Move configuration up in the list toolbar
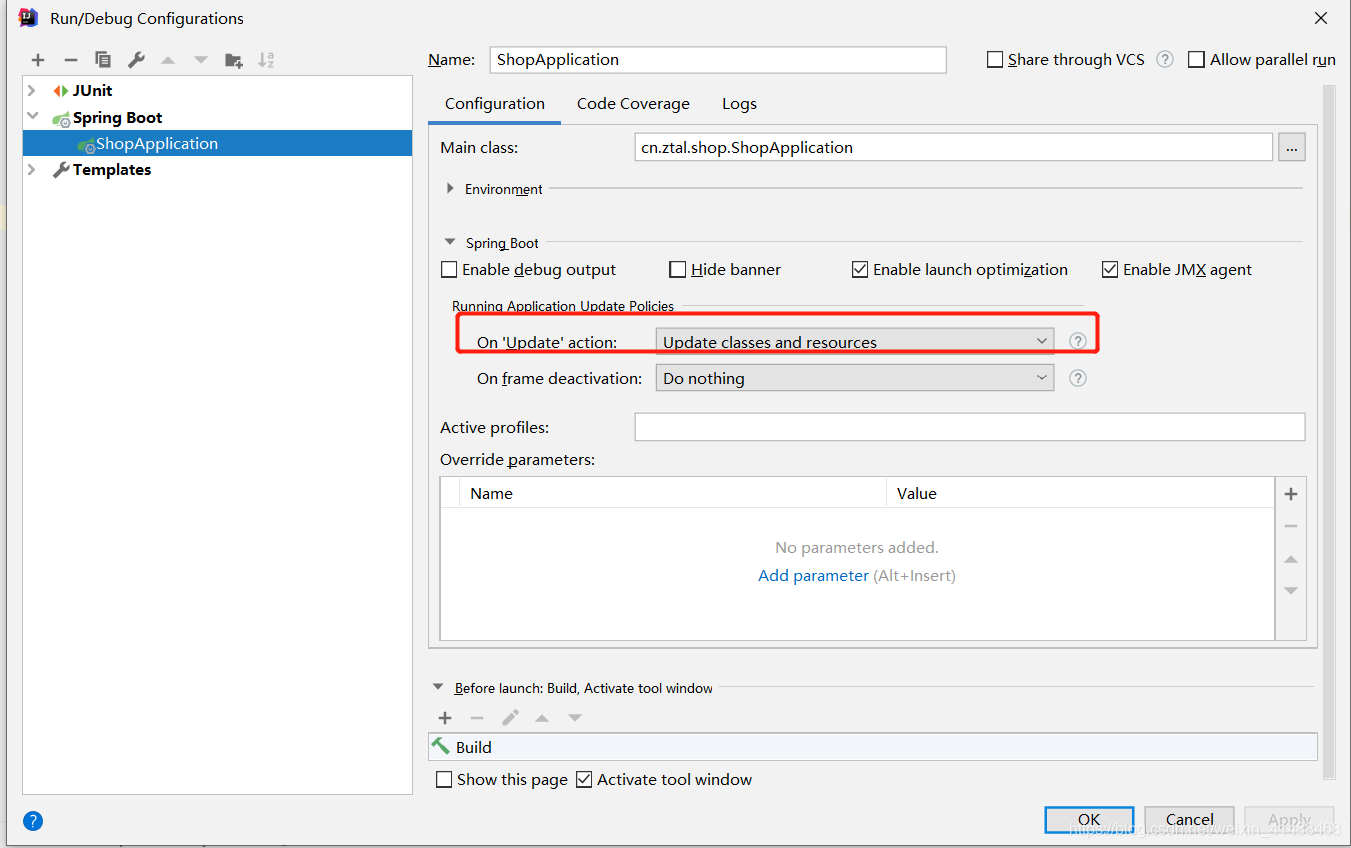 168,60
